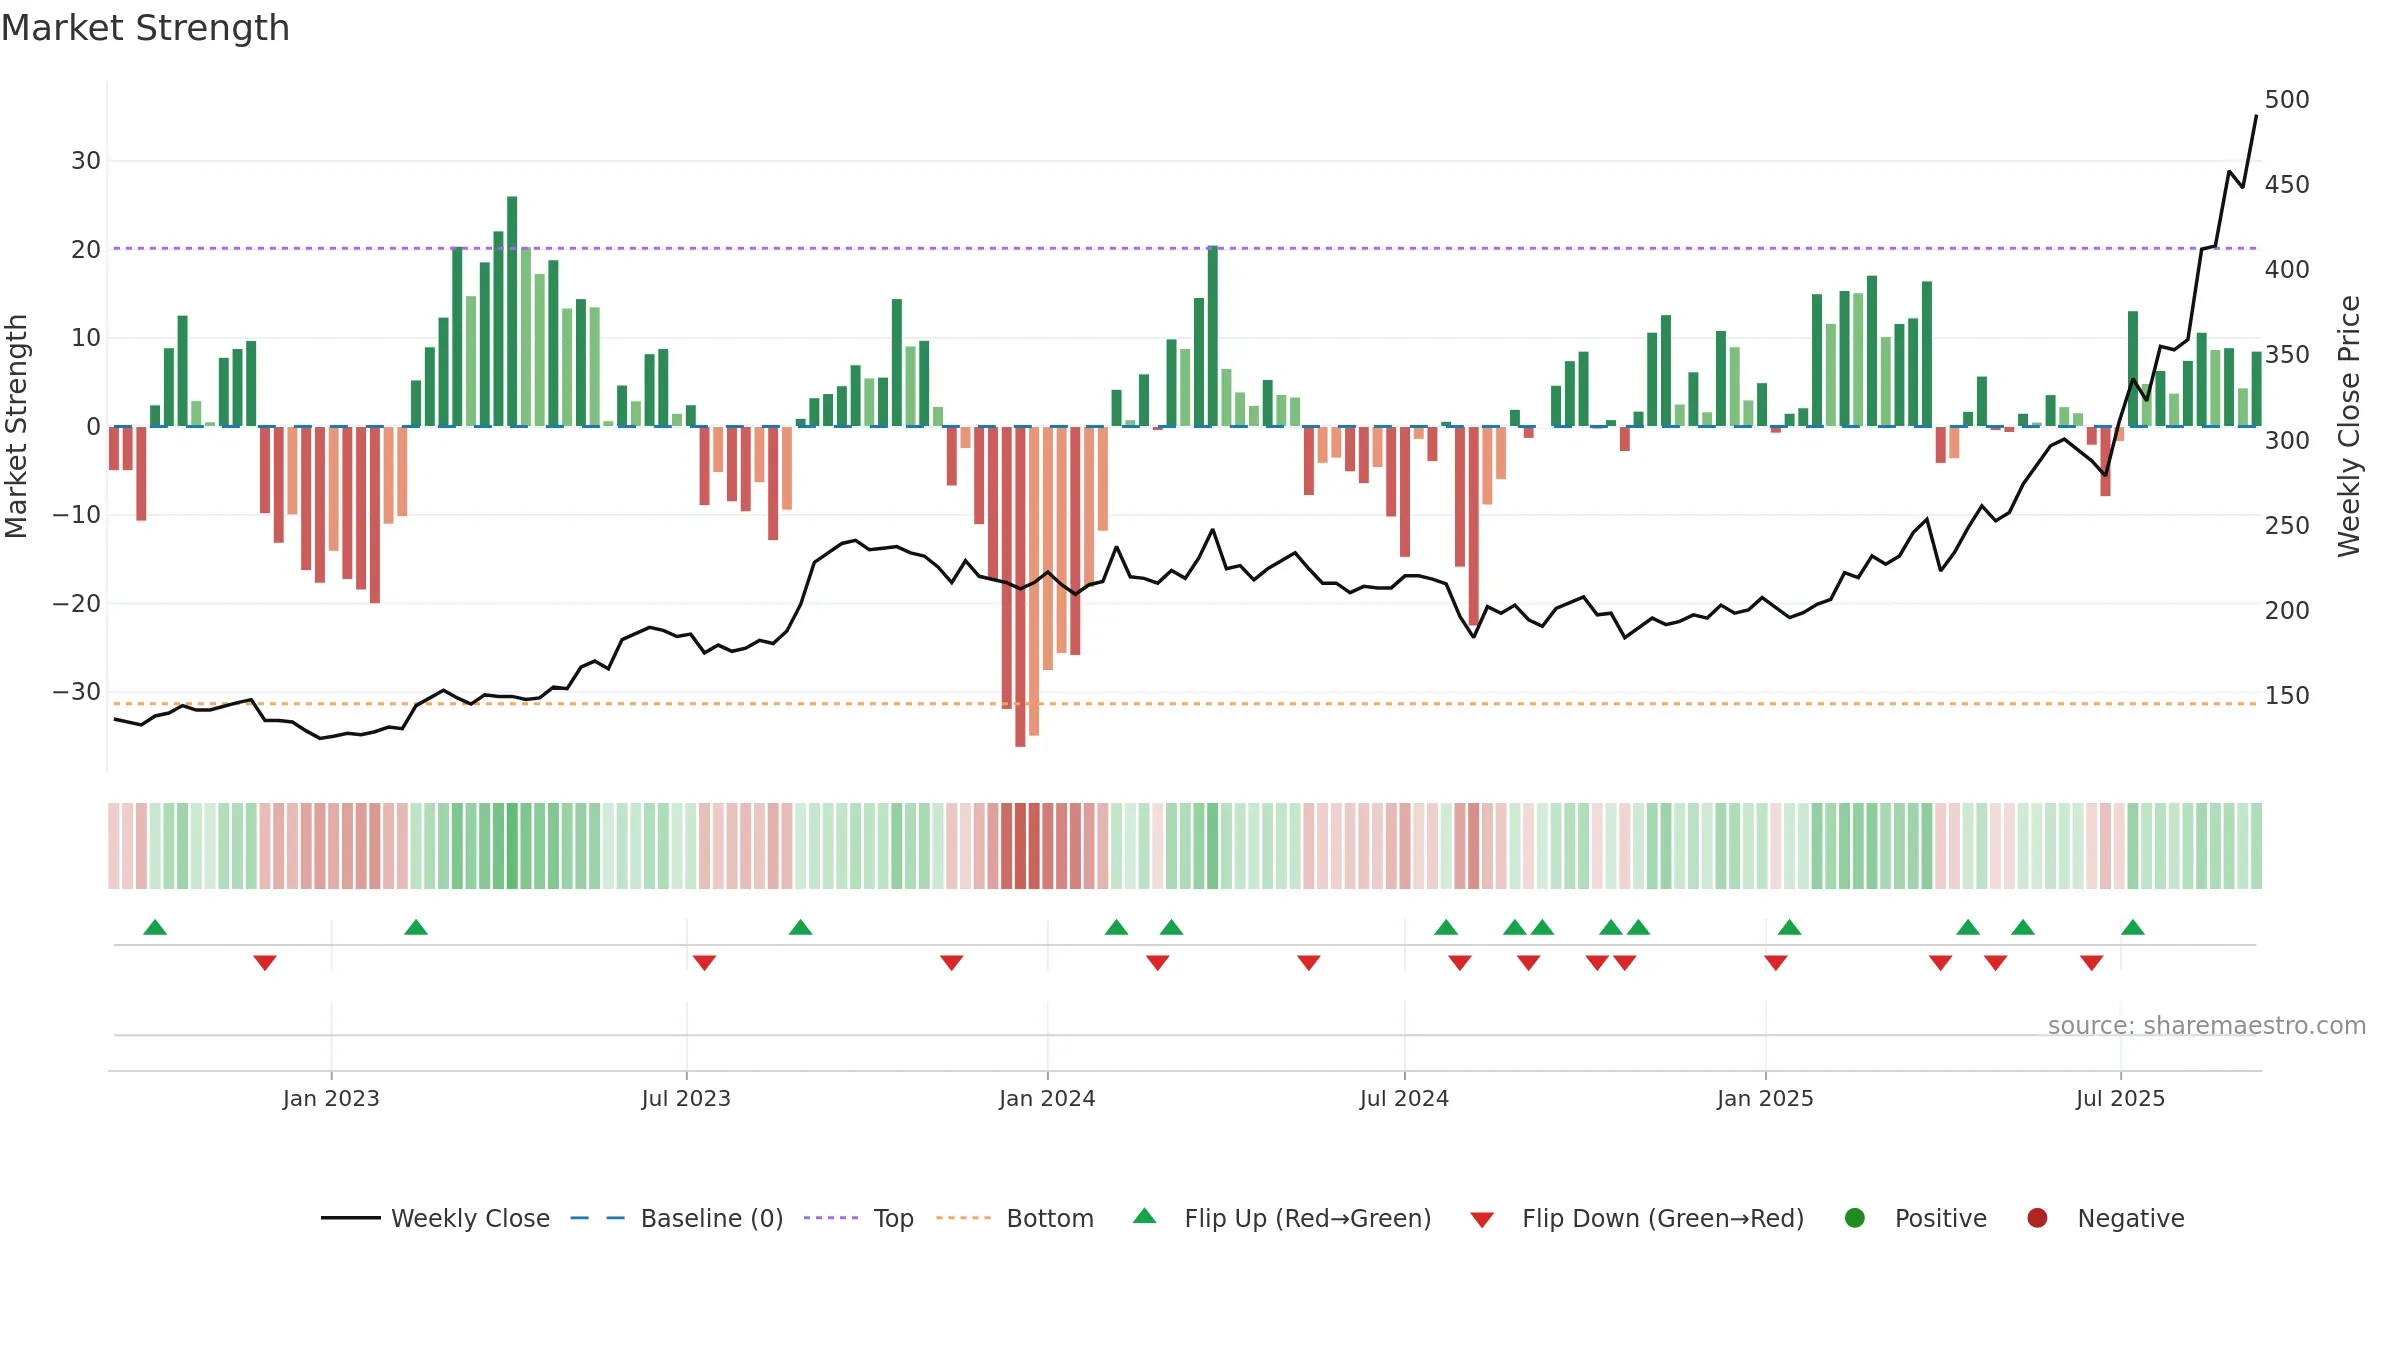Screen dimensions: 2400x1350
Task: Toggle the Positive legend entry
Action: (x=1915, y=1218)
